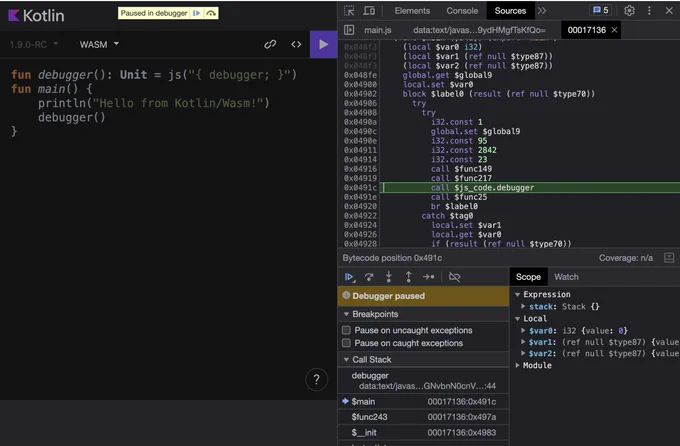The height and width of the screenshot is (446, 680).
Task: Switch to the Watch tab
Action: point(566,277)
